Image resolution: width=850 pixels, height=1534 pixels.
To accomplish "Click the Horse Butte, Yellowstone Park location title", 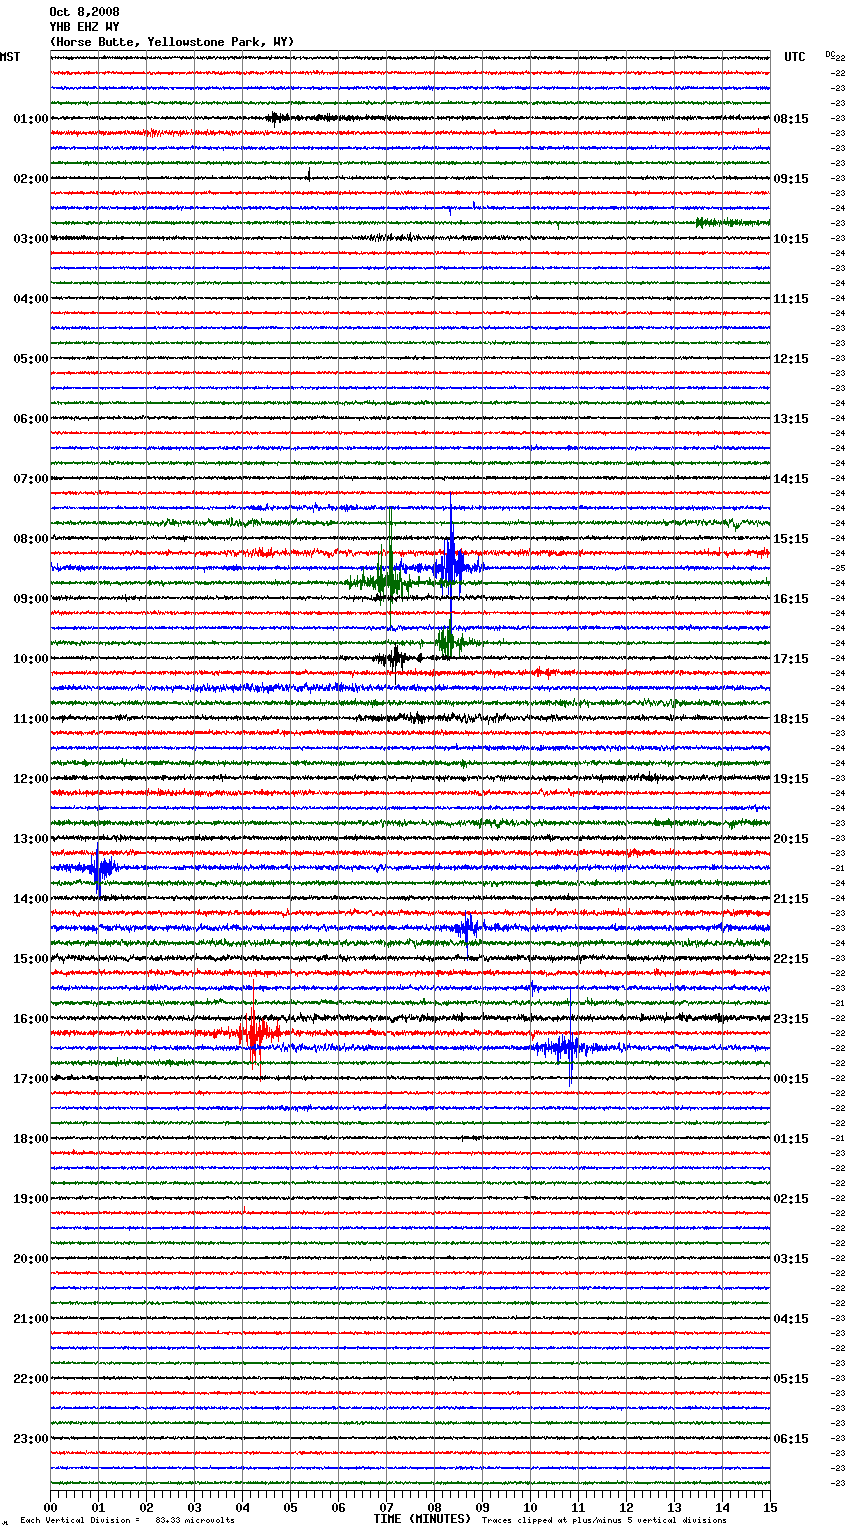I will click(x=172, y=42).
